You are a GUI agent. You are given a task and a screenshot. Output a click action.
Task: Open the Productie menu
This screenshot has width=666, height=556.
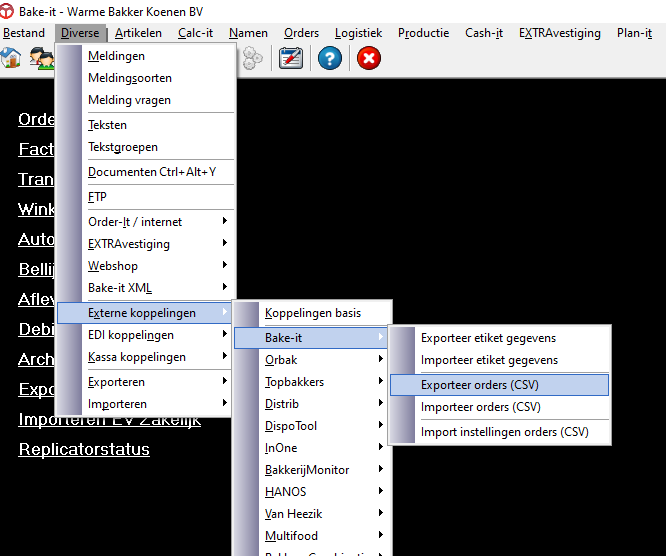coord(423,33)
